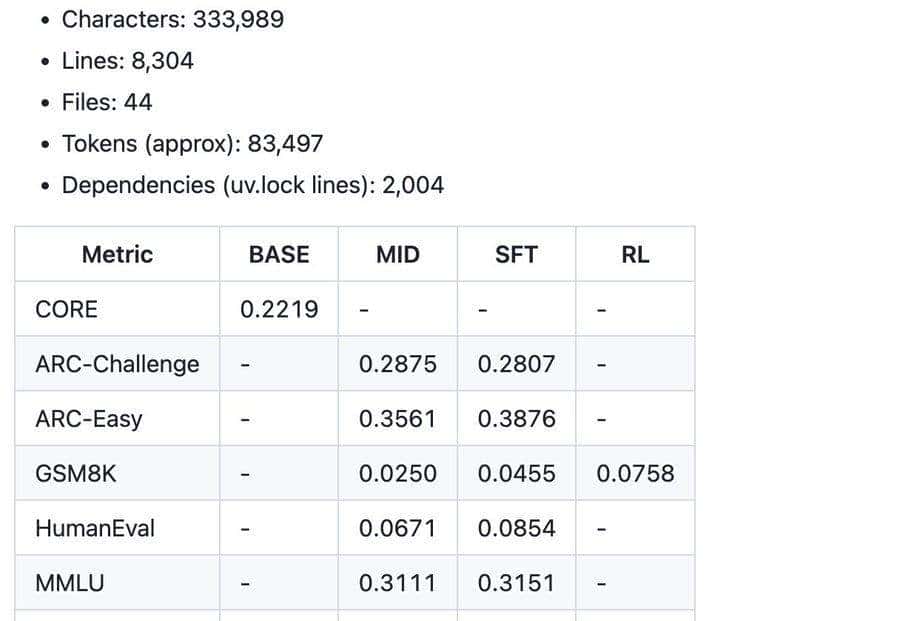Click the Characters: 333,989 list item
900x621 pixels.
(172, 19)
